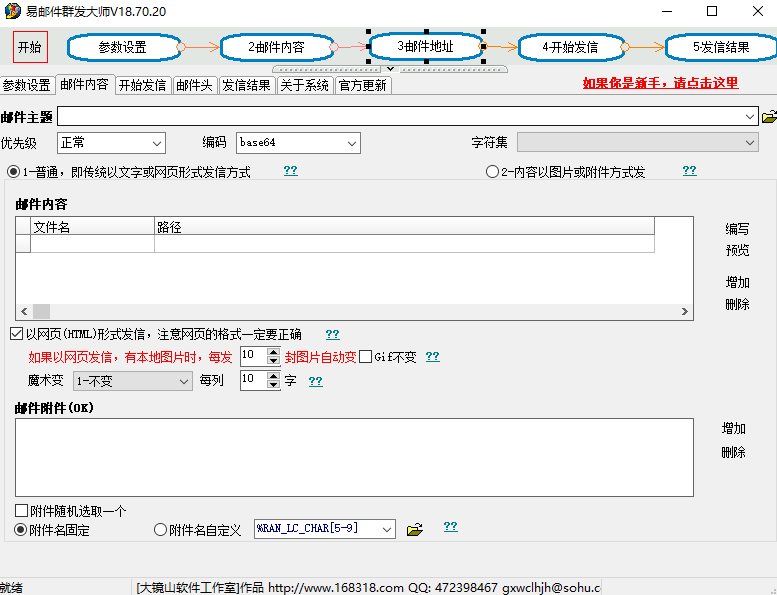777x595 pixels.
Task: Click the 如果你是新手，请点击这里 link
Action: pos(660,83)
